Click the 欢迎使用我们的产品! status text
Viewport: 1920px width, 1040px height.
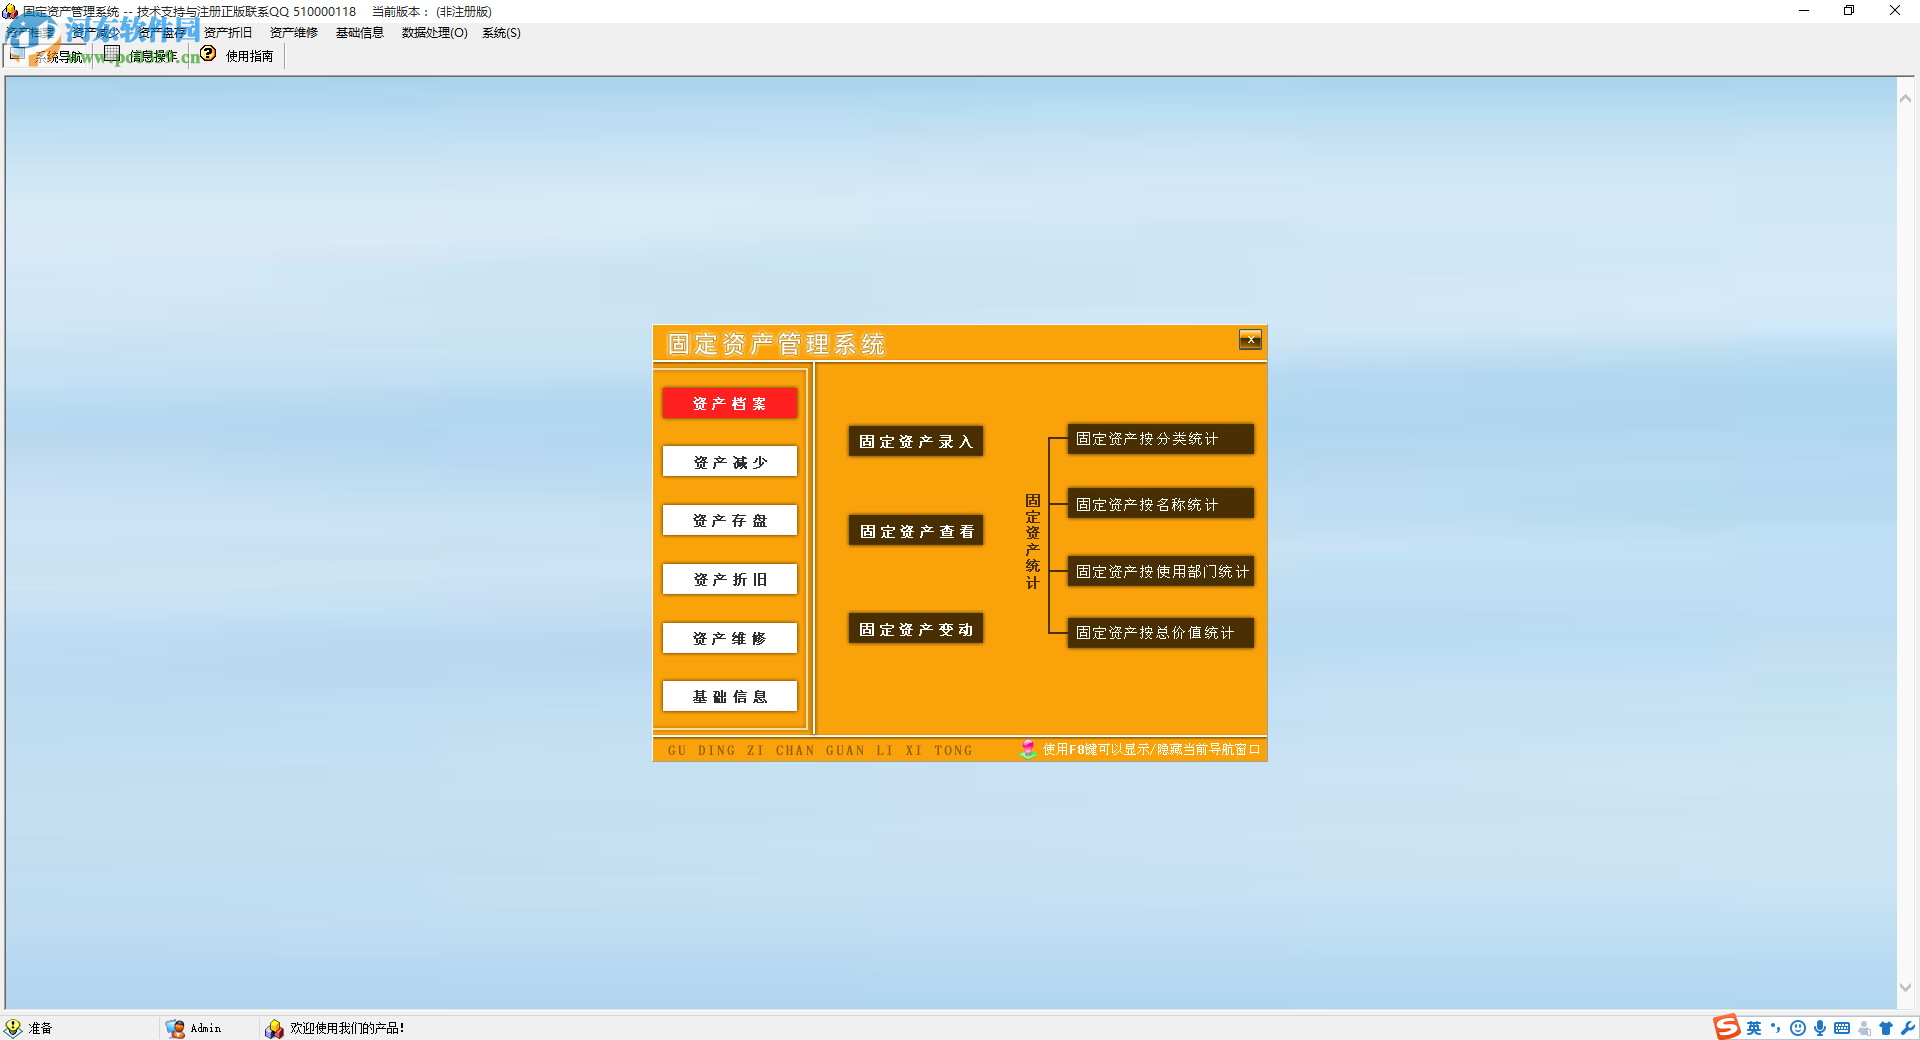347,1028
